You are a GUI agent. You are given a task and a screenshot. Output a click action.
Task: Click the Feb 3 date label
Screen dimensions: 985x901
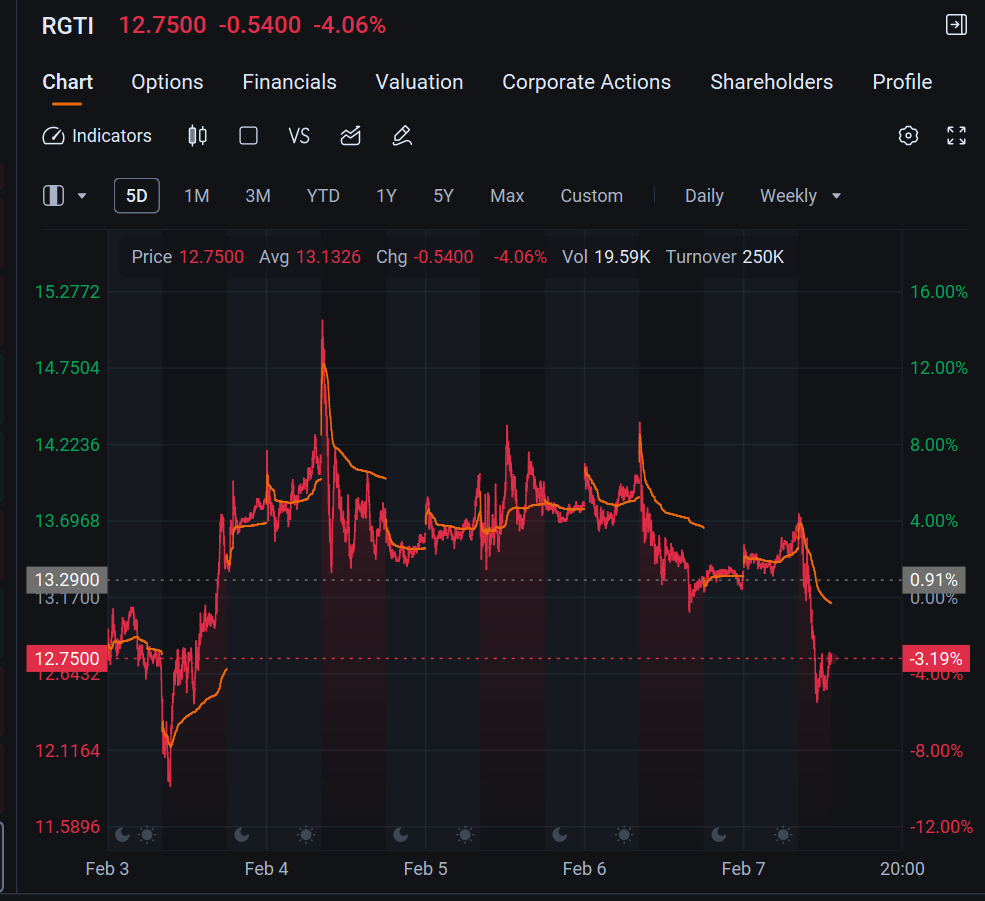click(107, 869)
